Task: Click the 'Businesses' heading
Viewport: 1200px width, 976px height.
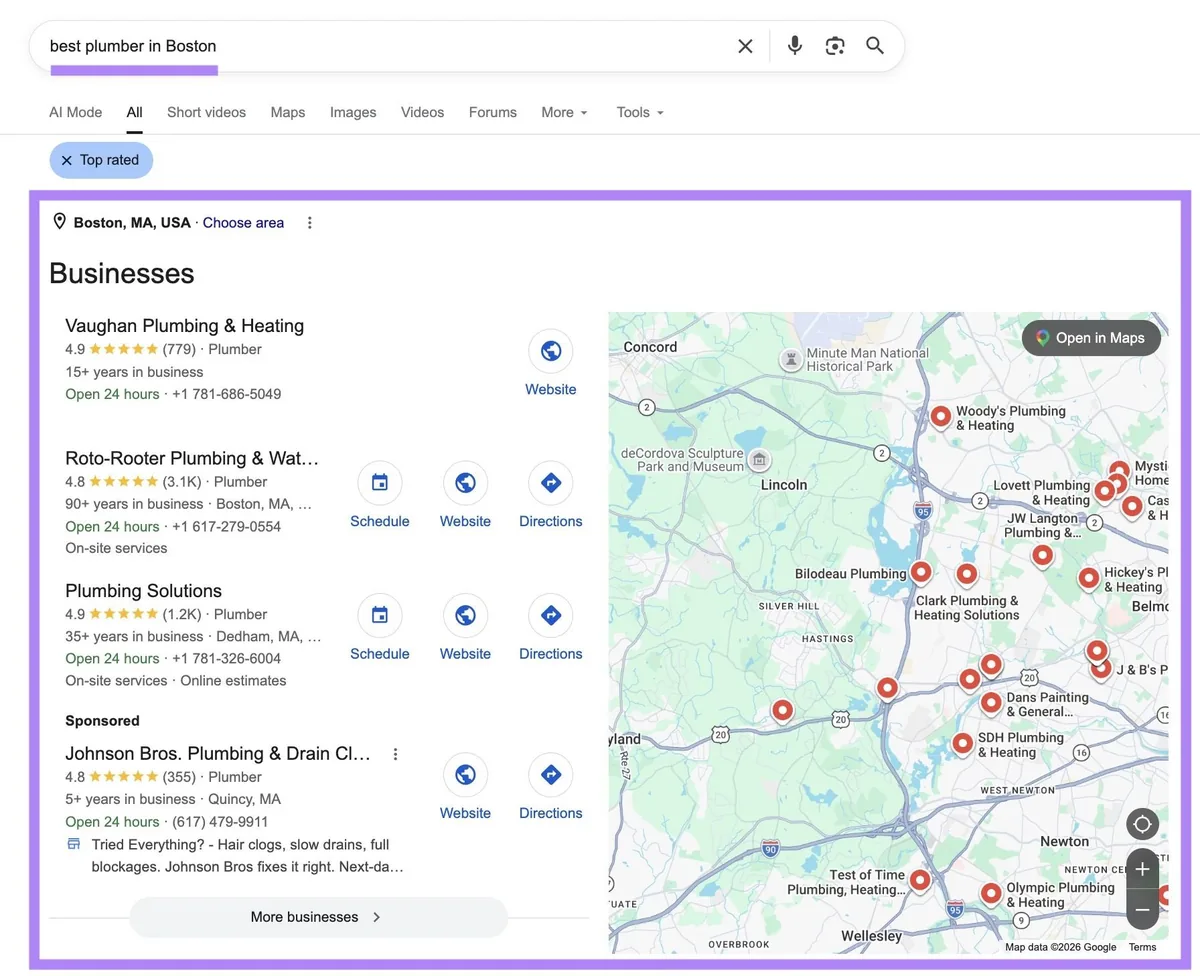Action: click(122, 273)
